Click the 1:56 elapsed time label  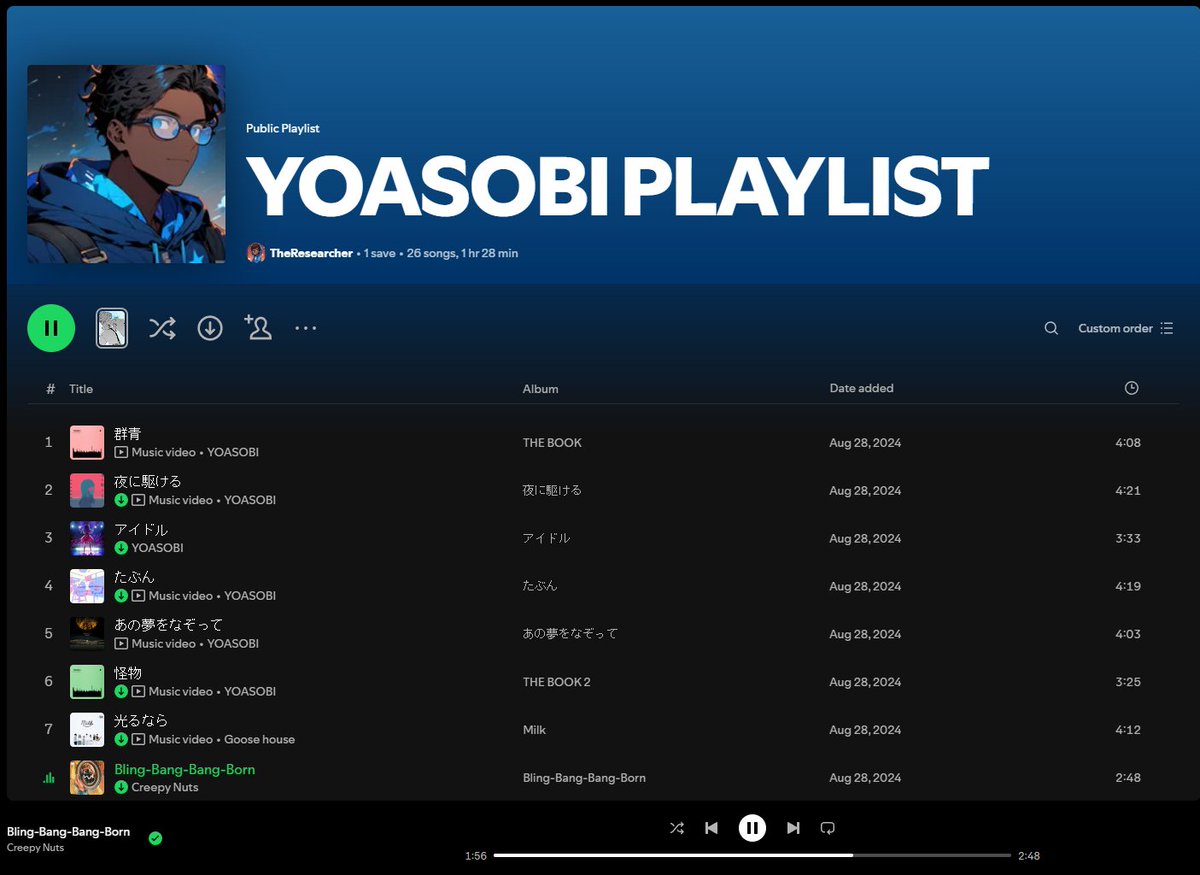(x=476, y=856)
